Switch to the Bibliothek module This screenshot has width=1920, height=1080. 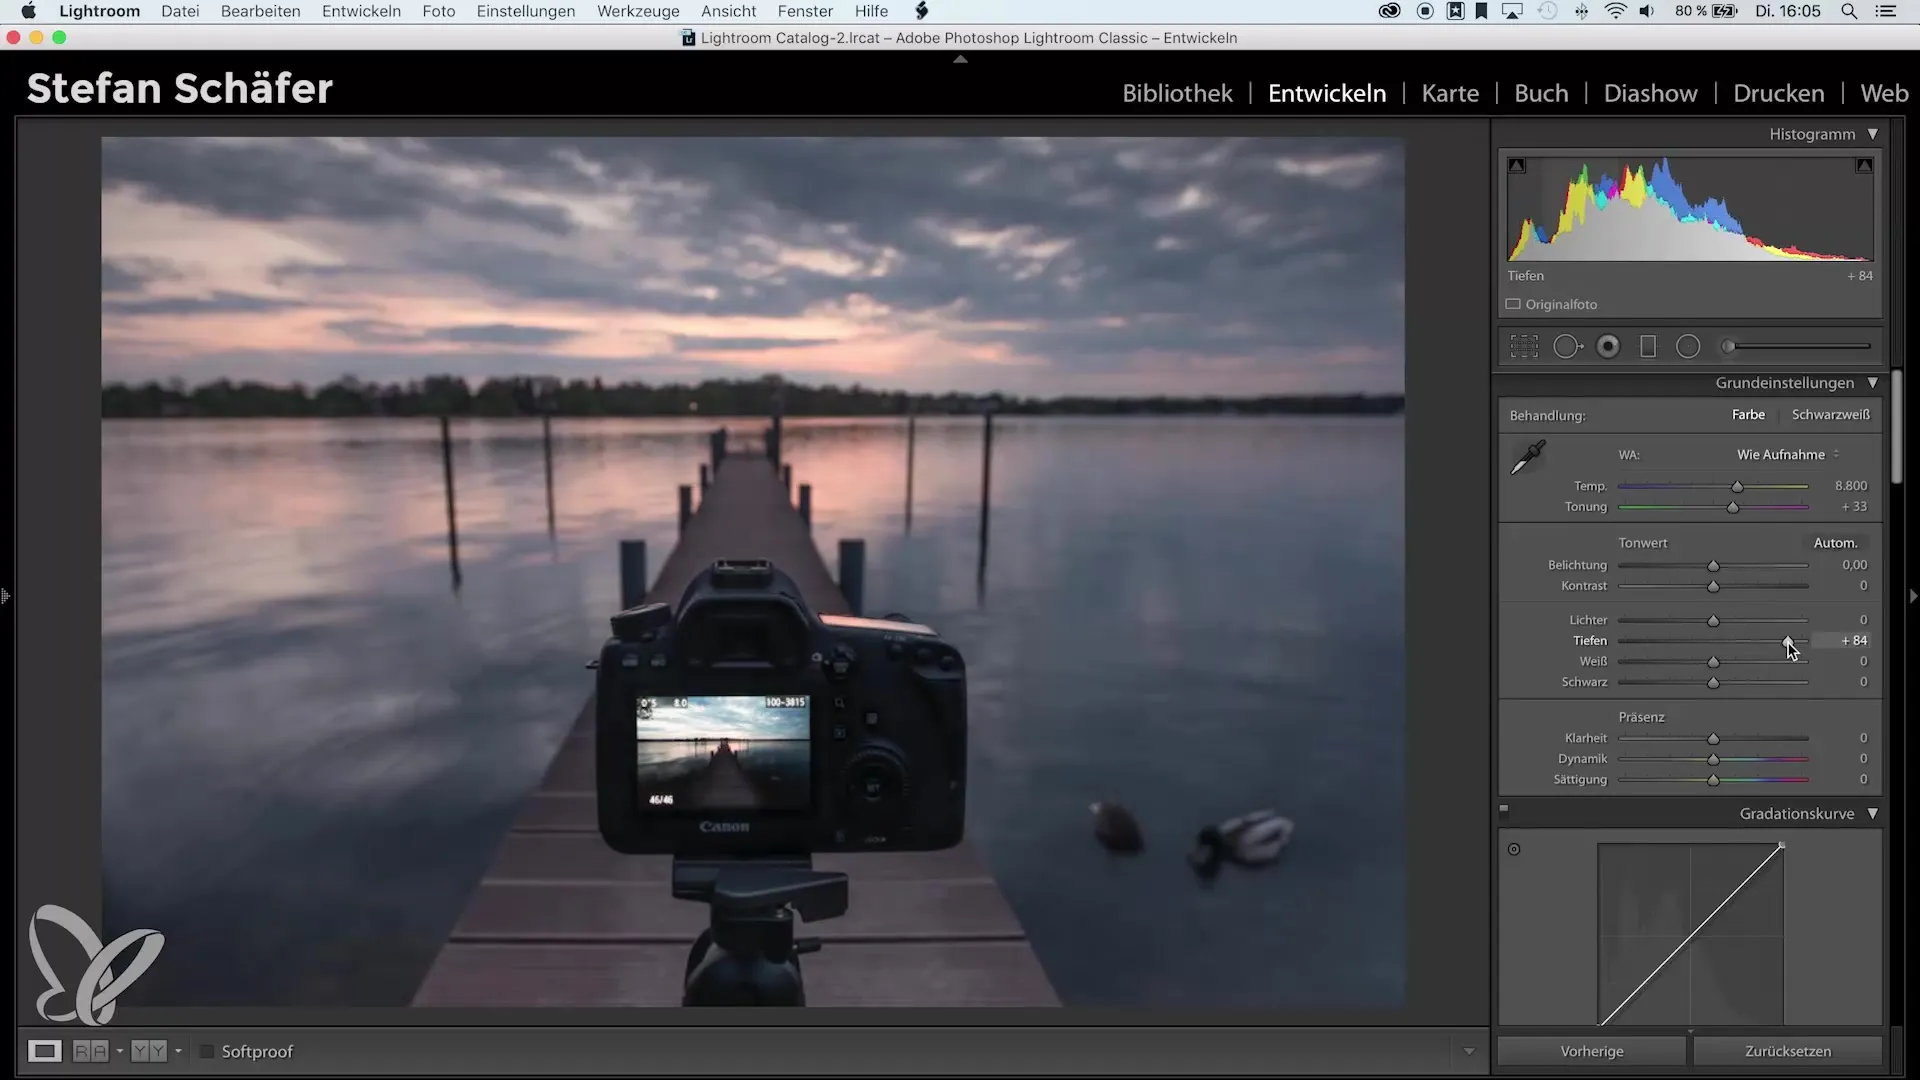[x=1177, y=93]
